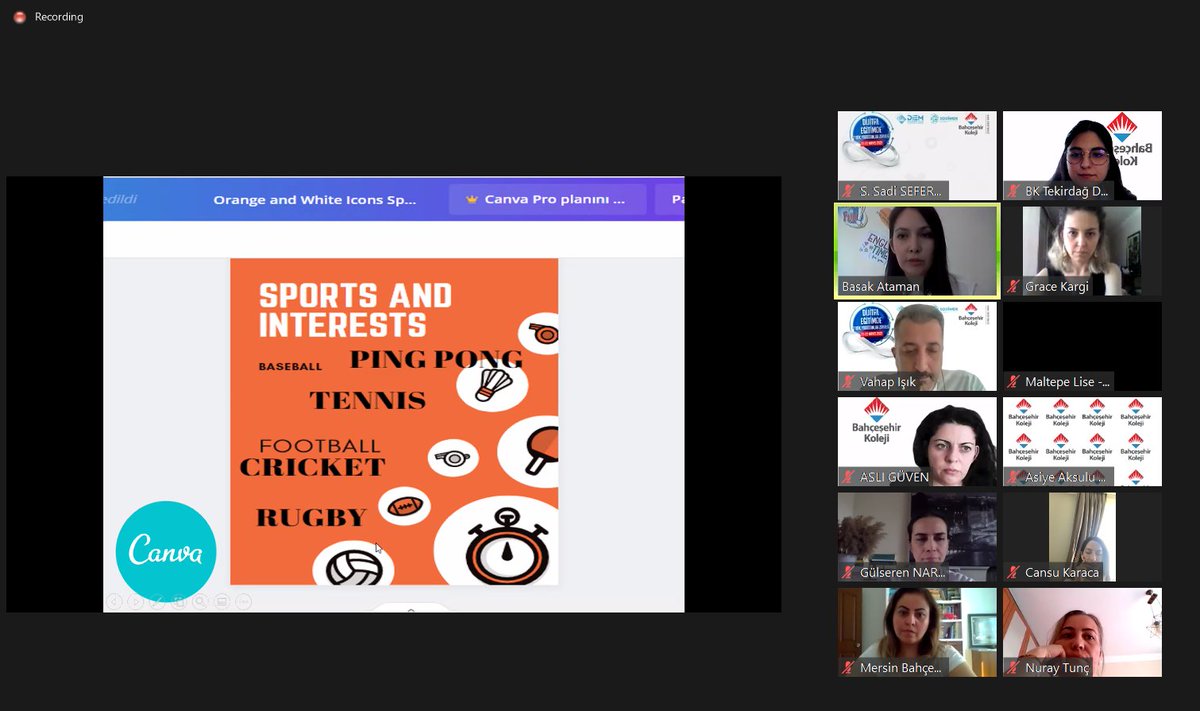Select the pen annotation tool icon
The image size is (1200, 711).
tap(157, 602)
